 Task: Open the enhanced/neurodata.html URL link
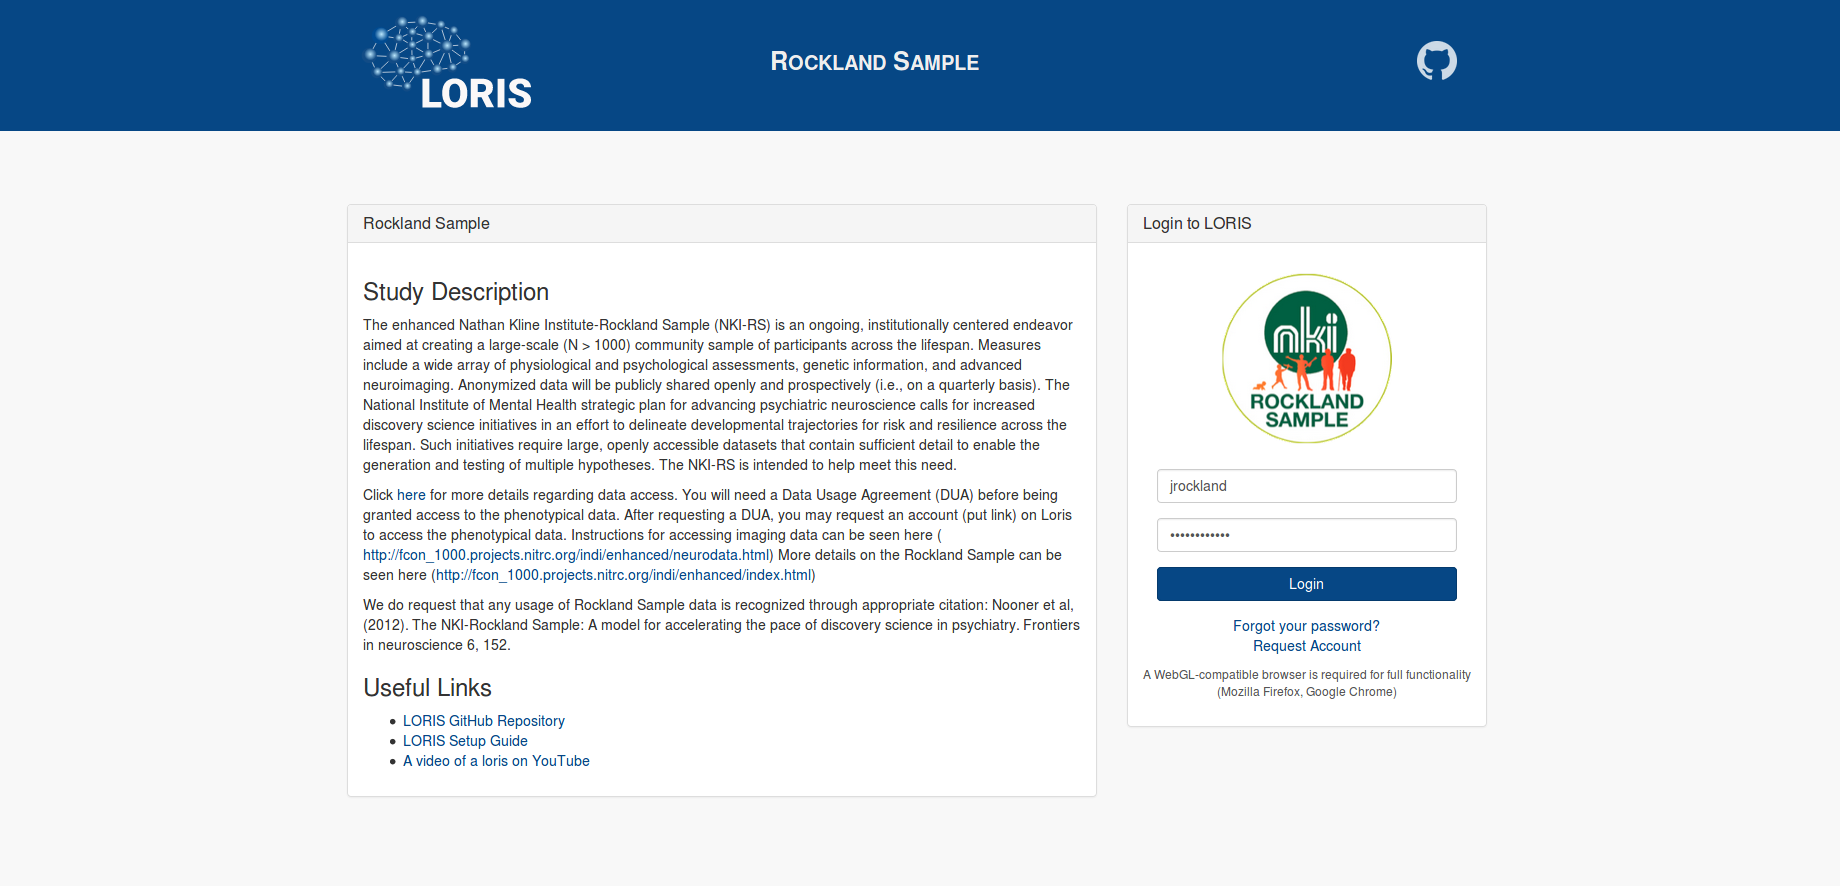pyautogui.click(x=567, y=555)
